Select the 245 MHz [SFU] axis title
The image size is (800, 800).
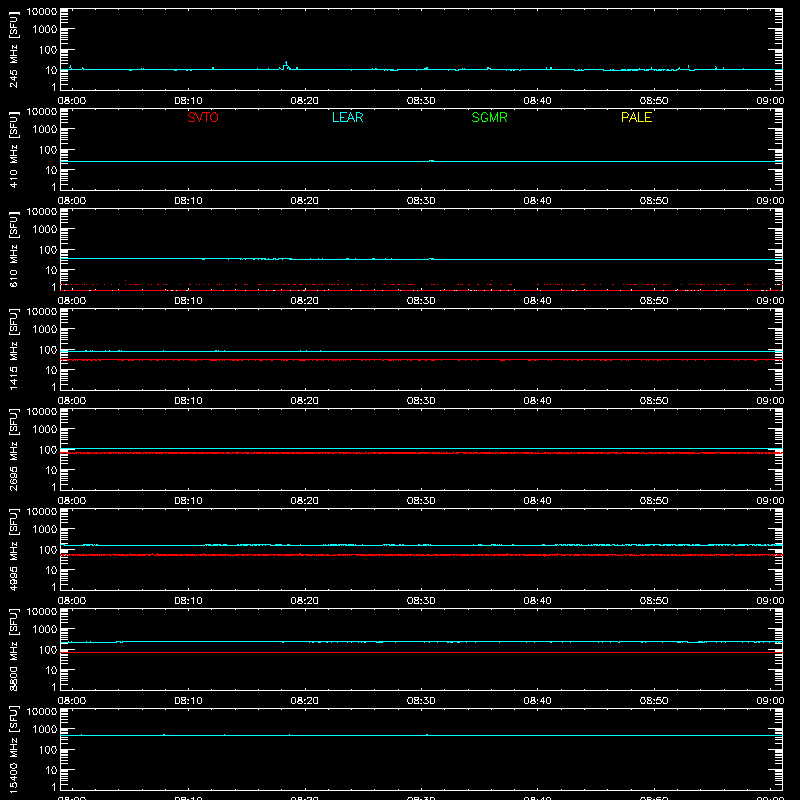[13, 50]
